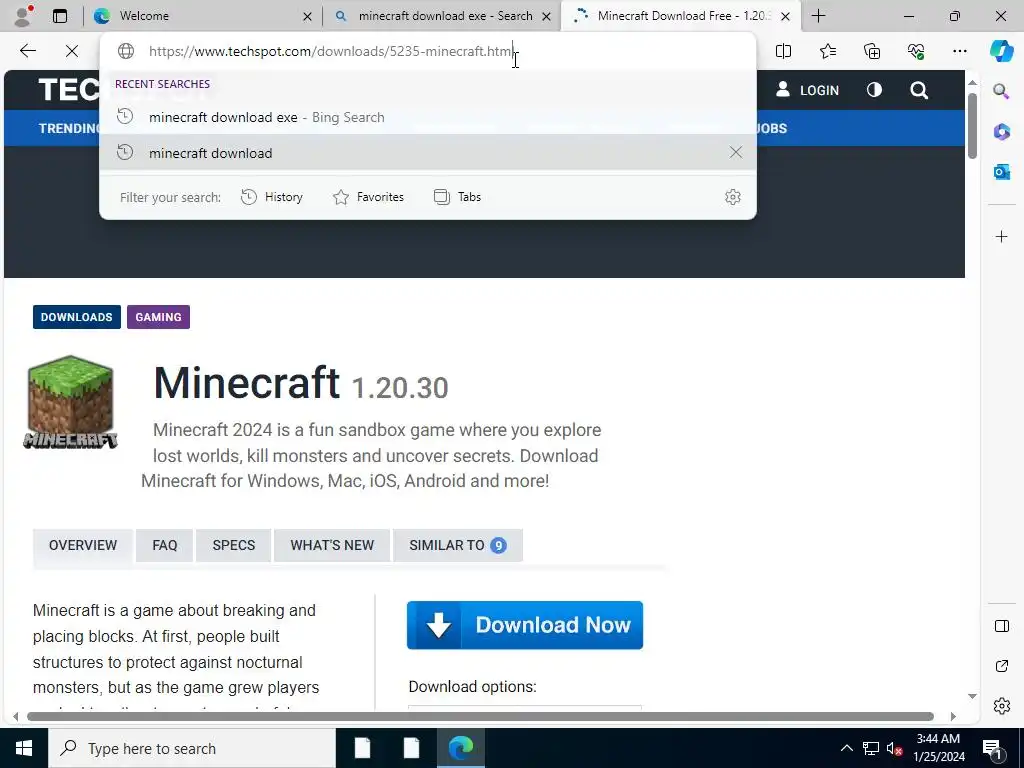Show hidden system tray icons
The width and height of the screenshot is (1024, 768).
[846, 748]
